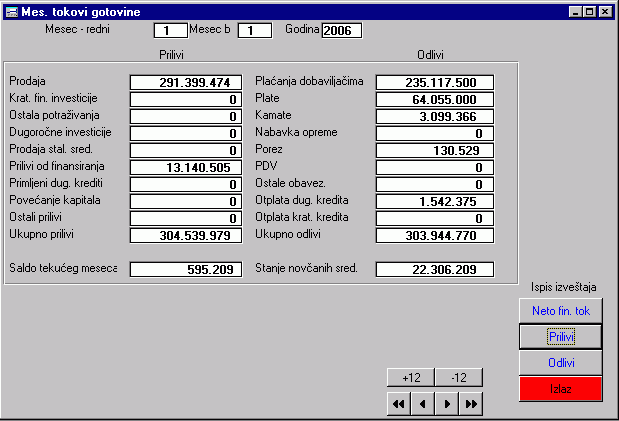Click the Stanje novčanih sred. label

[x=306, y=268]
